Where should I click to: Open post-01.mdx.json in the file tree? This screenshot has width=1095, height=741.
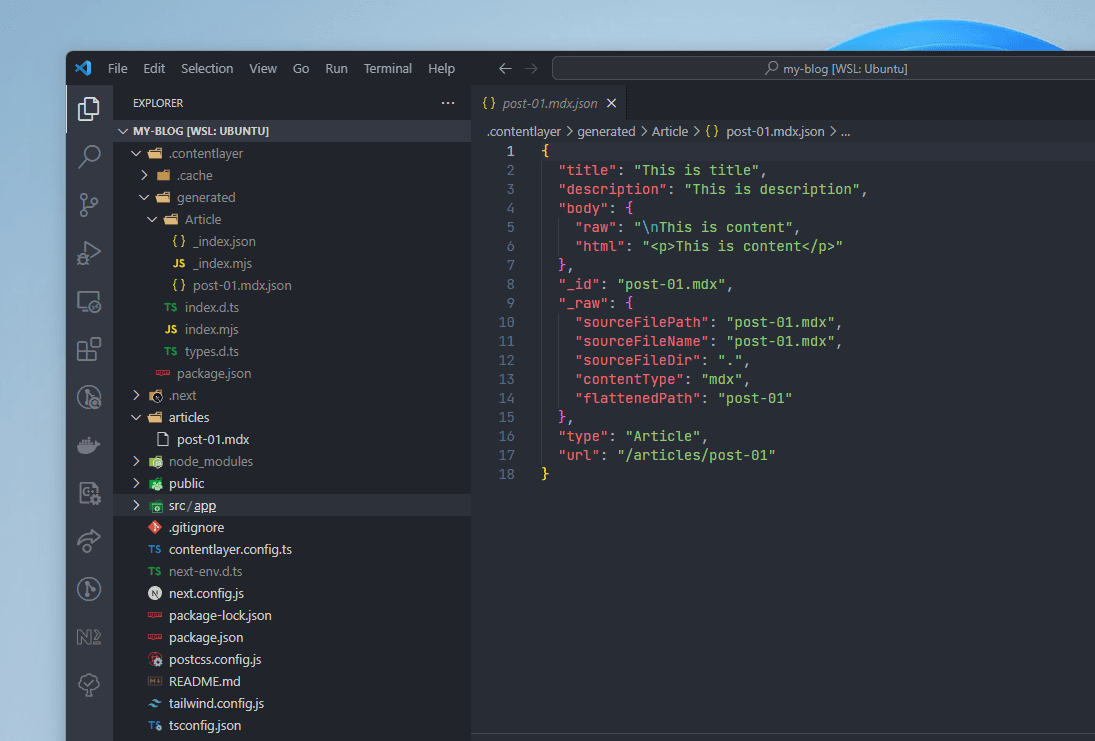tap(292, 285)
